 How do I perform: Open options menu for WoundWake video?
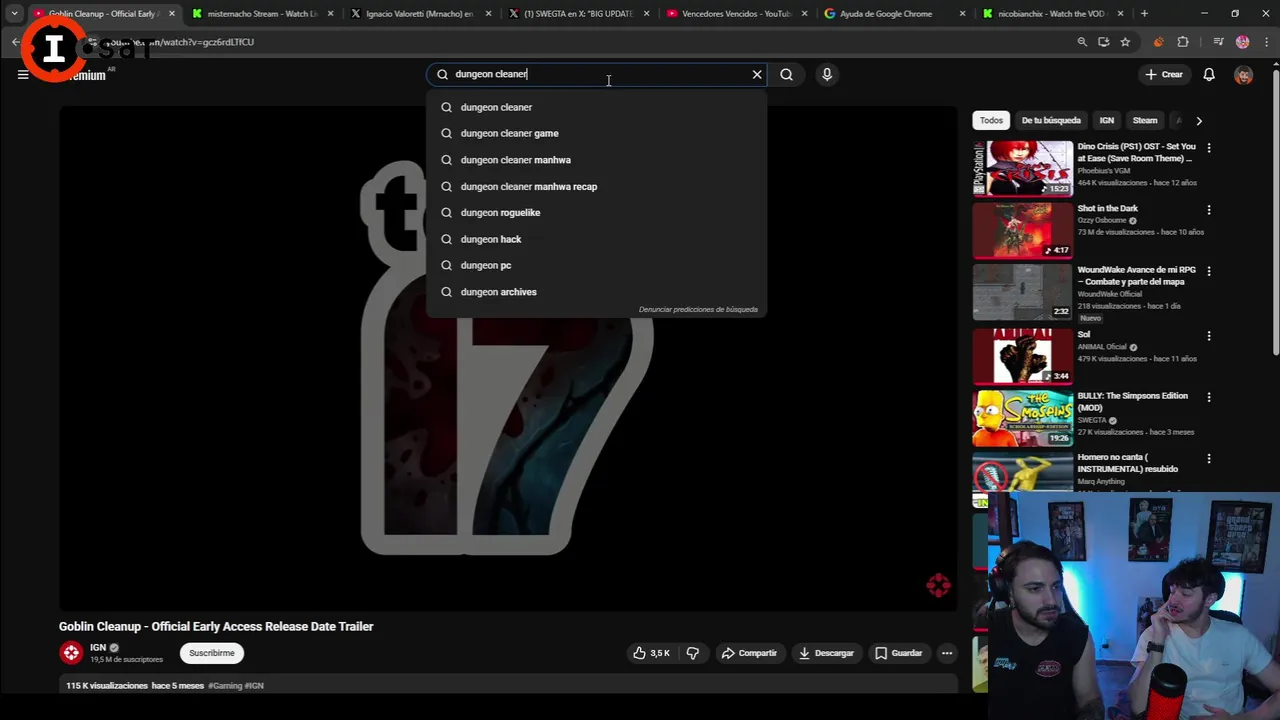(1209, 272)
